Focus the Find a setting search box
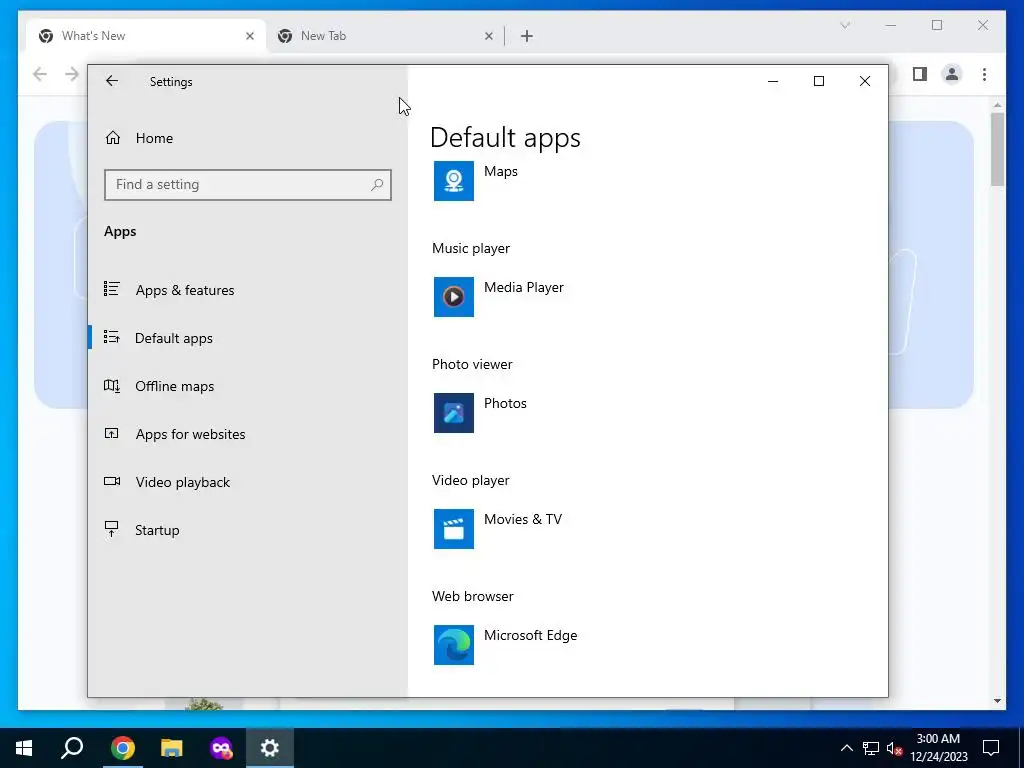1024x768 pixels. 248,185
